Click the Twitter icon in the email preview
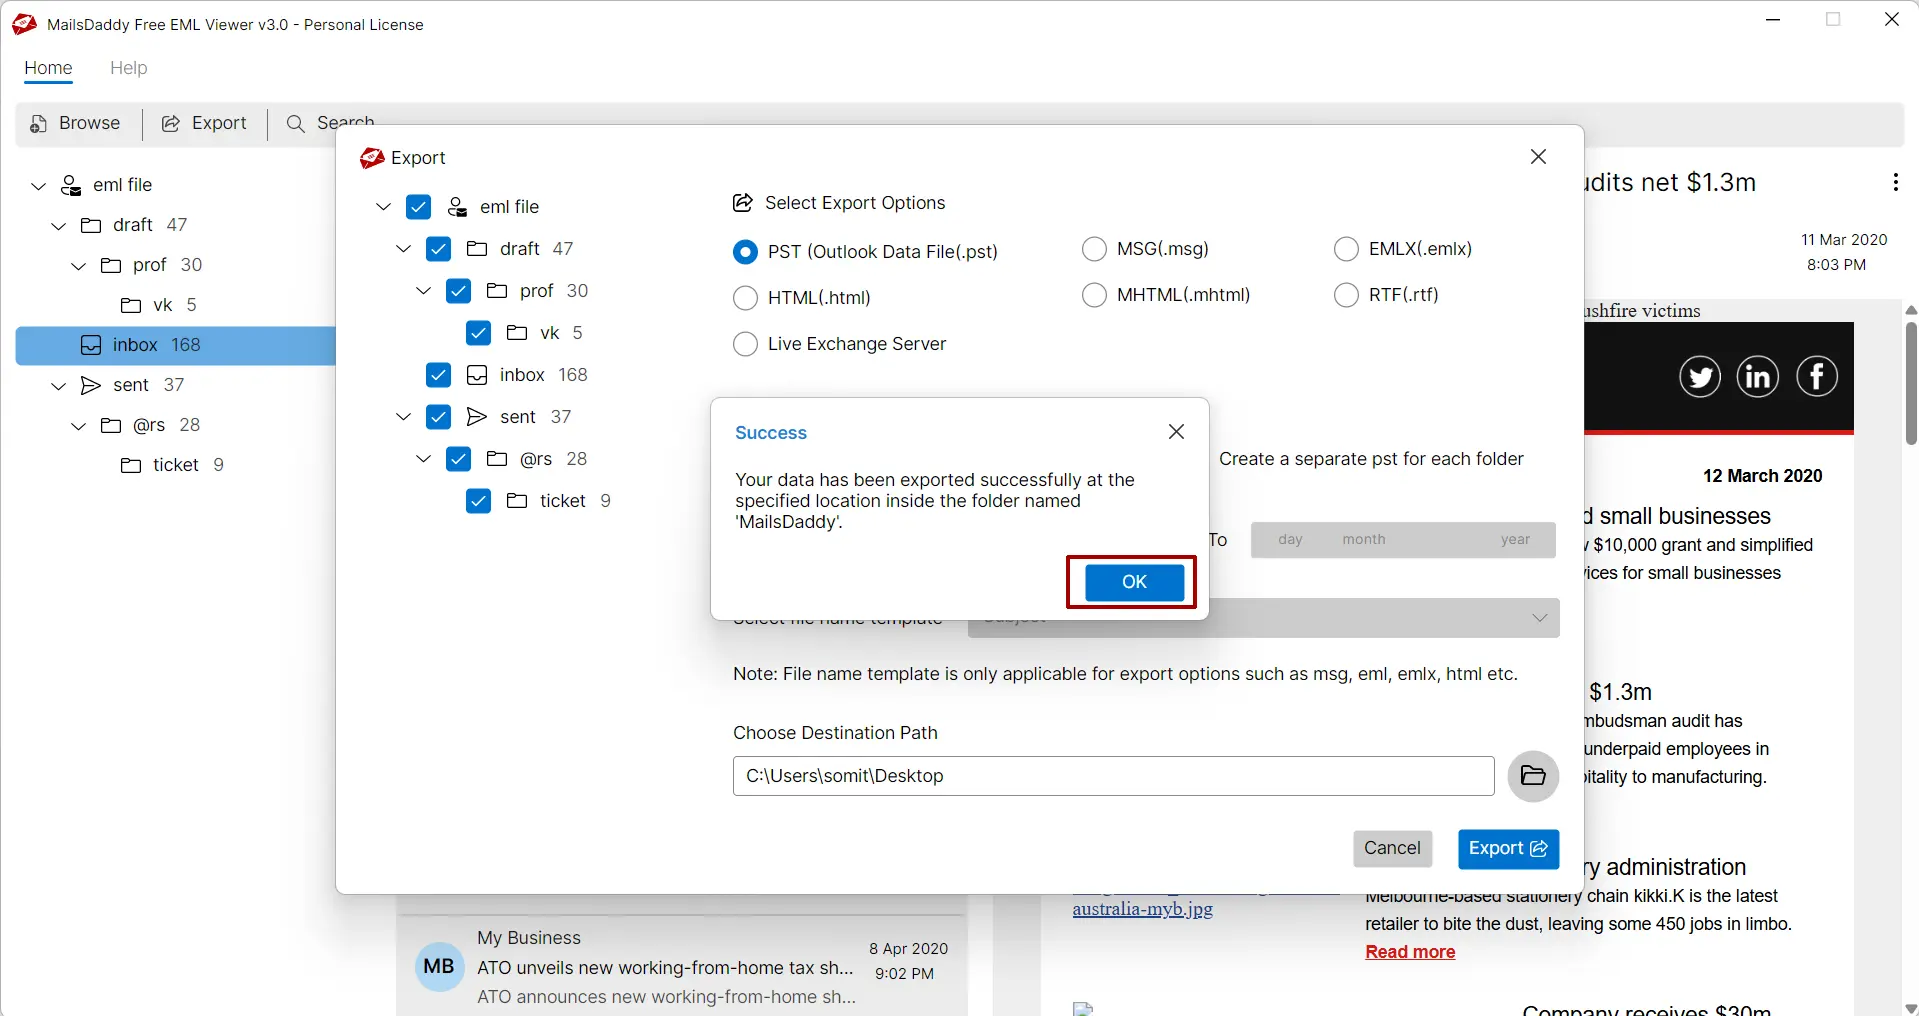The height and width of the screenshot is (1016, 1919). 1699,377
